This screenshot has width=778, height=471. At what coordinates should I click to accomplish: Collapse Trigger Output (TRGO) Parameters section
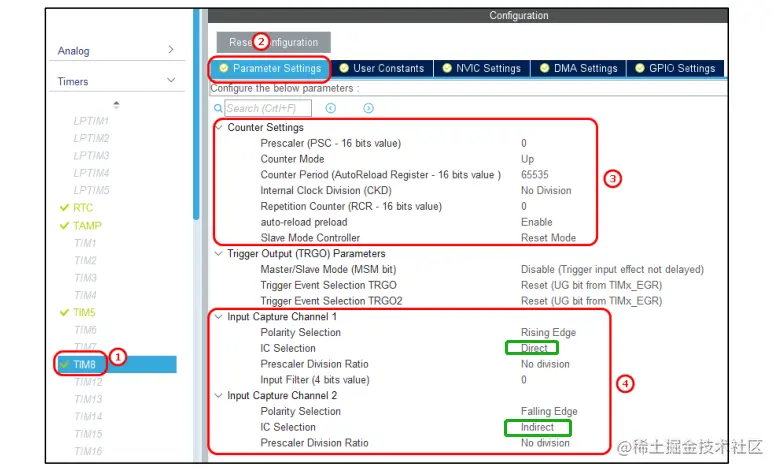pos(218,253)
